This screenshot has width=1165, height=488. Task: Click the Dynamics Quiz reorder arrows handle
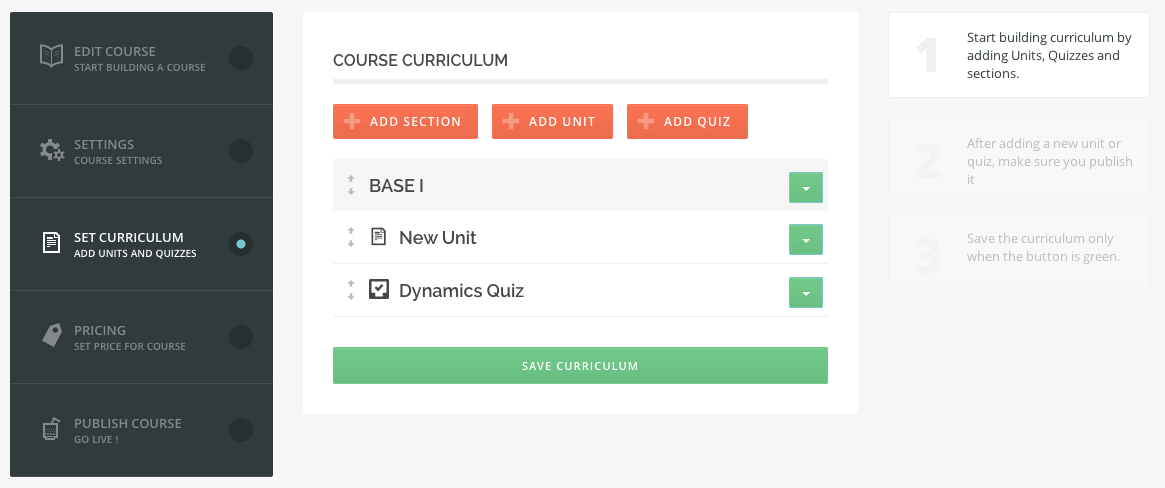click(351, 290)
